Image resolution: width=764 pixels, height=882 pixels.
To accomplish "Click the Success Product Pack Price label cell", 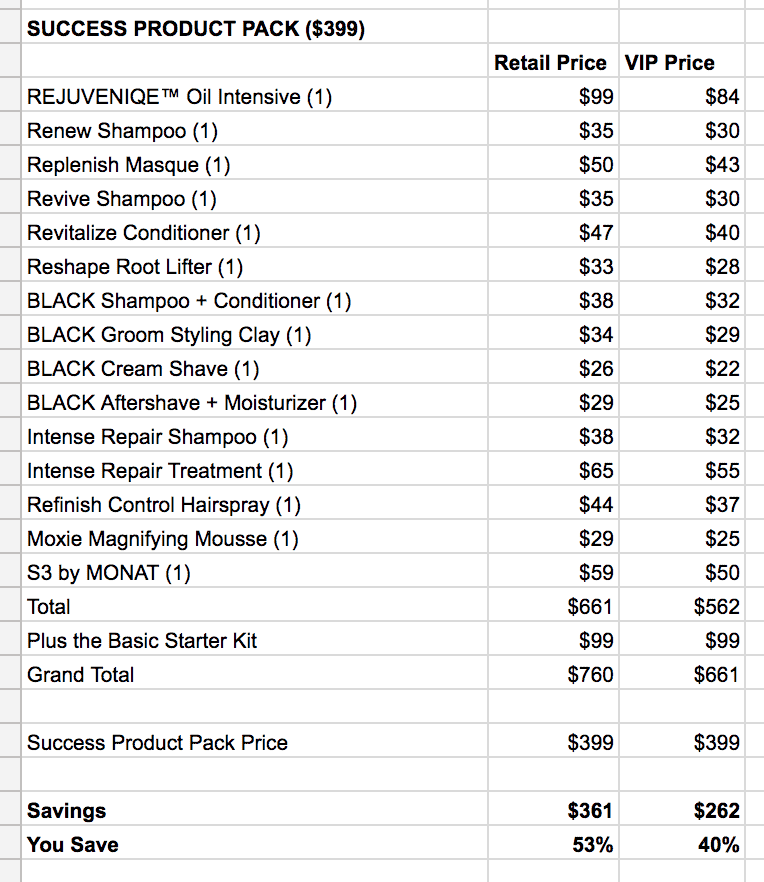I will pyautogui.click(x=157, y=743).
